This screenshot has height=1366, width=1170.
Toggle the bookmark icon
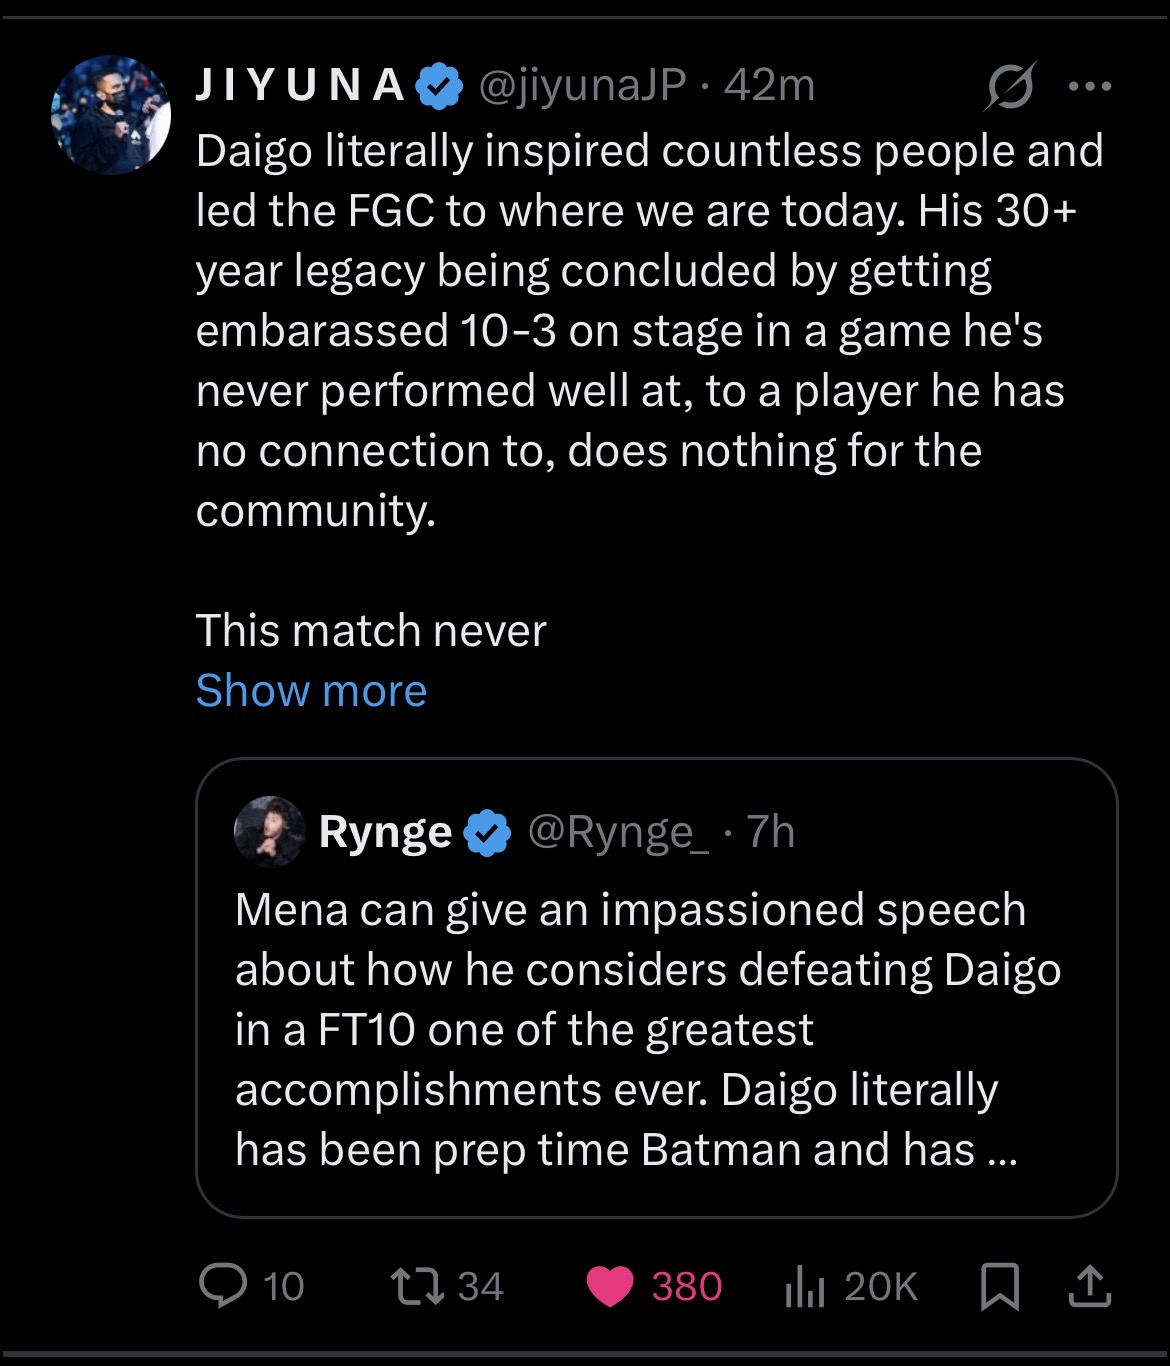tap(999, 1286)
